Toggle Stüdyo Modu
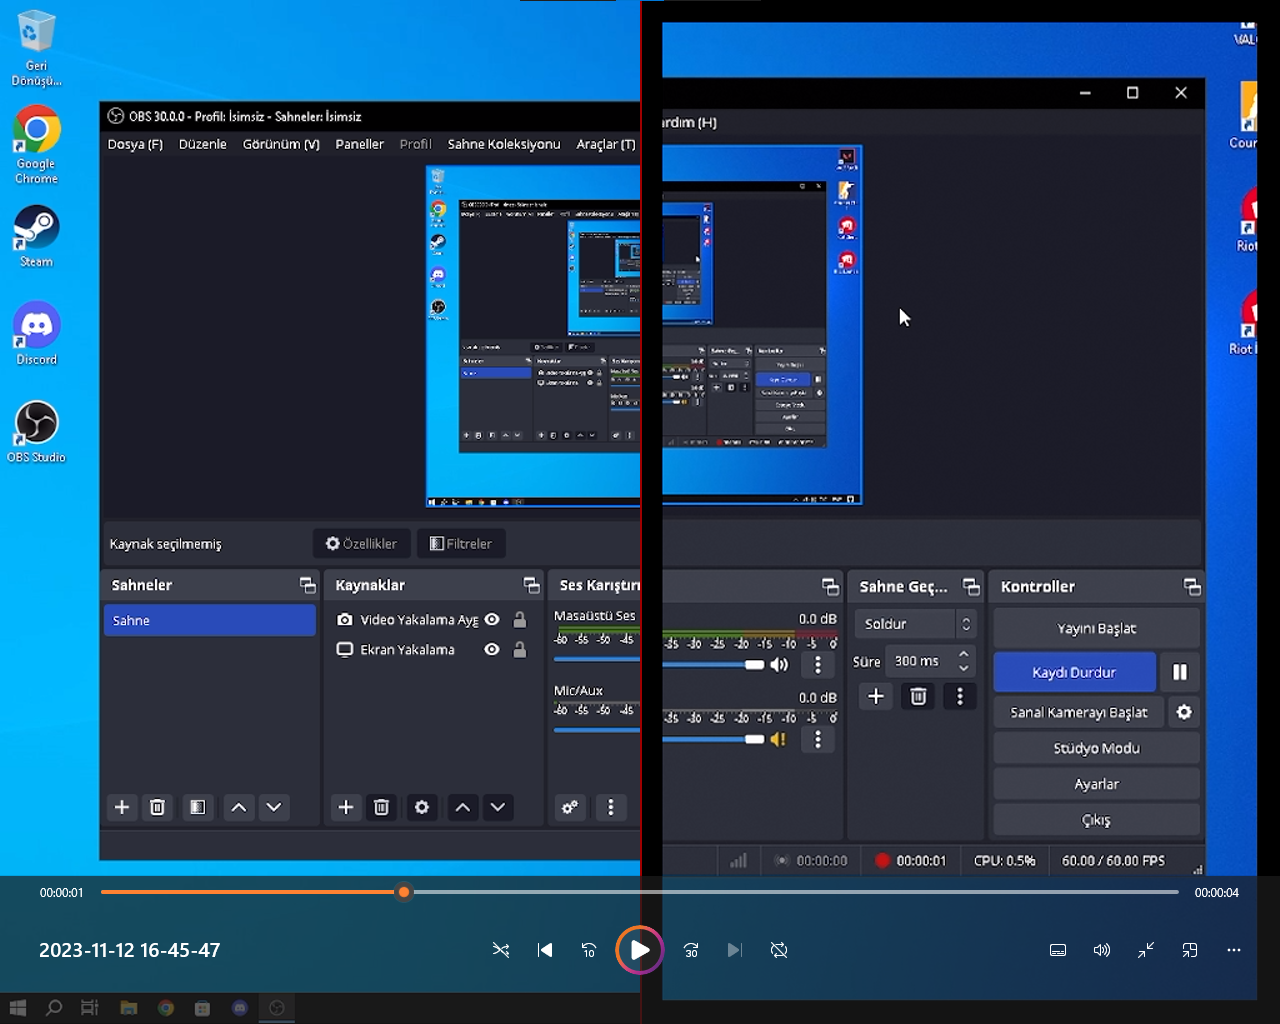 coord(1096,748)
